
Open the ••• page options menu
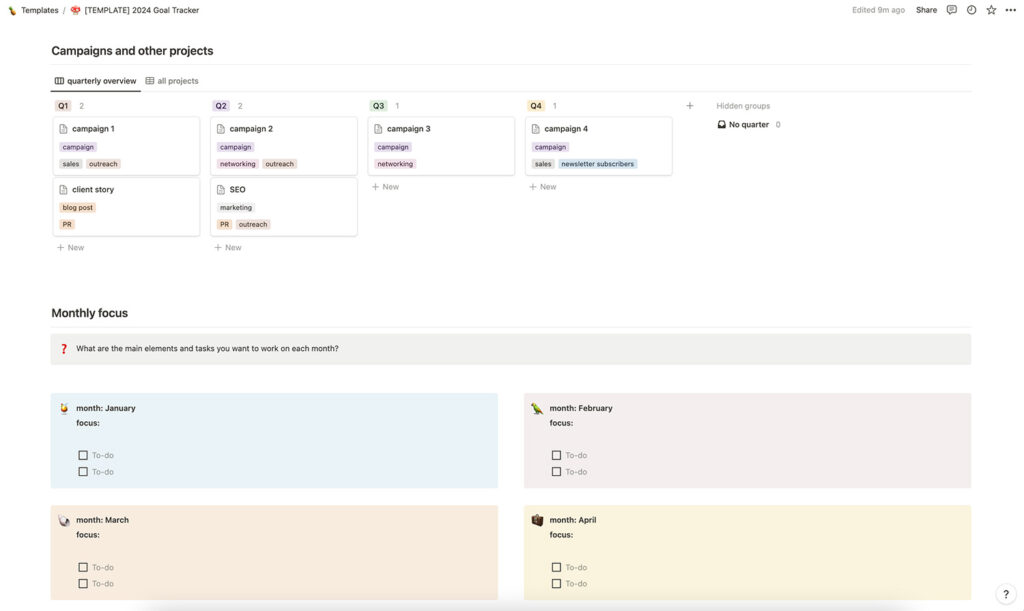click(1009, 9)
